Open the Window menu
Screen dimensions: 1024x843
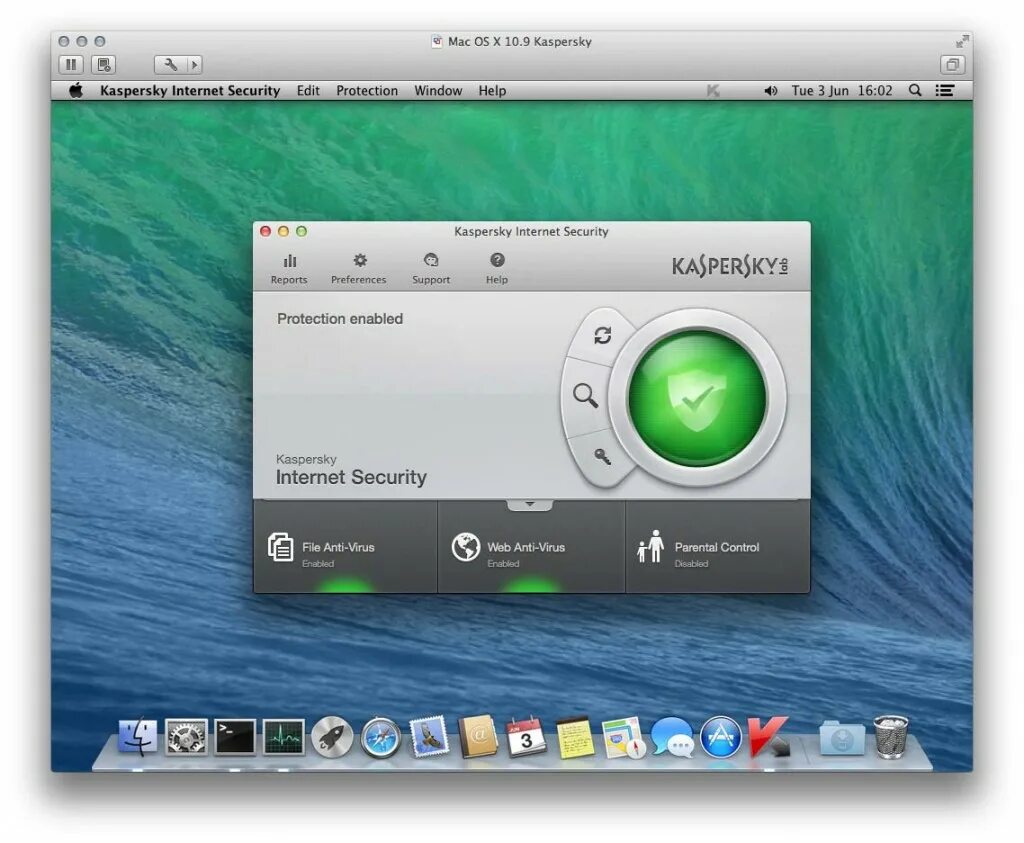pyautogui.click(x=438, y=91)
